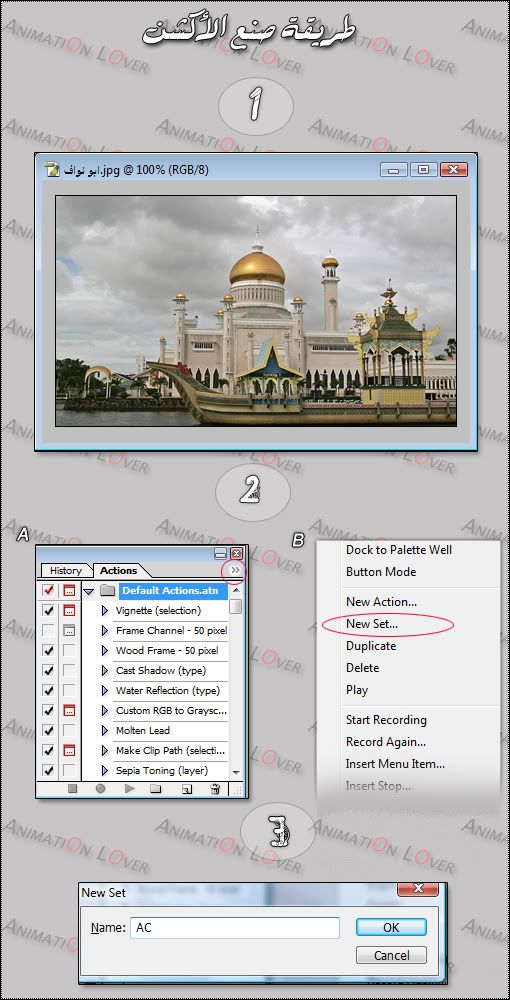Image resolution: width=510 pixels, height=1000 pixels.
Task: Click the Begin recording circle icon
Action: (101, 789)
